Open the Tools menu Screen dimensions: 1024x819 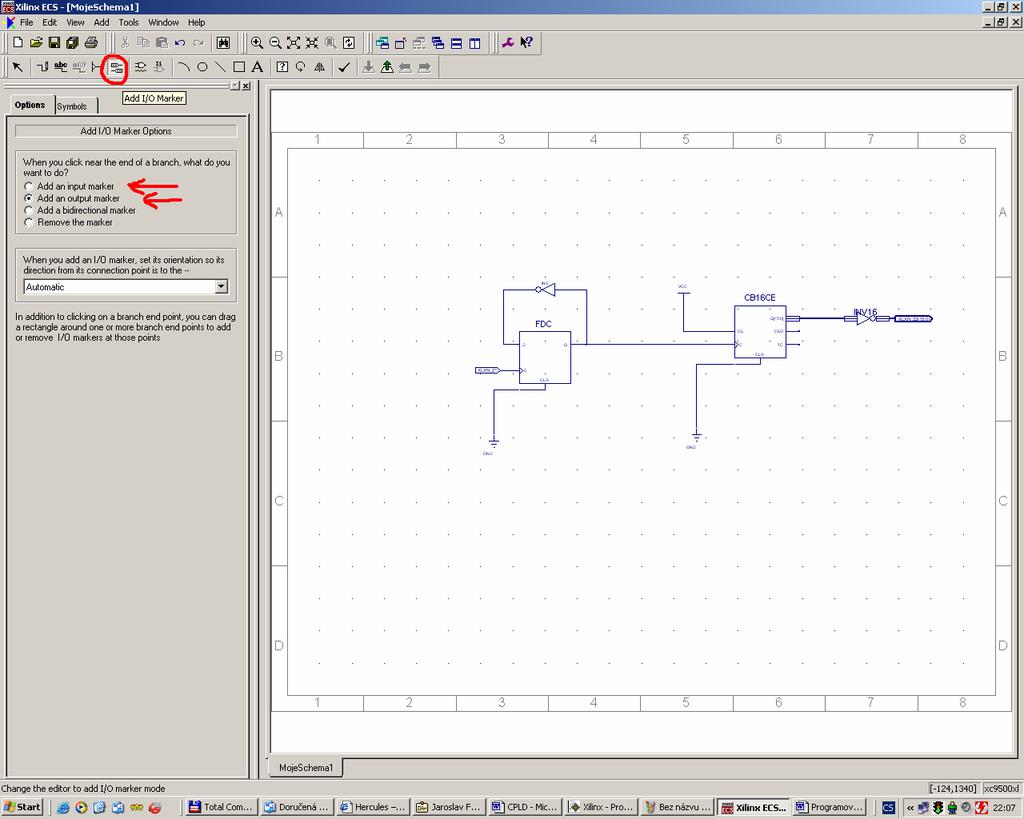129,22
